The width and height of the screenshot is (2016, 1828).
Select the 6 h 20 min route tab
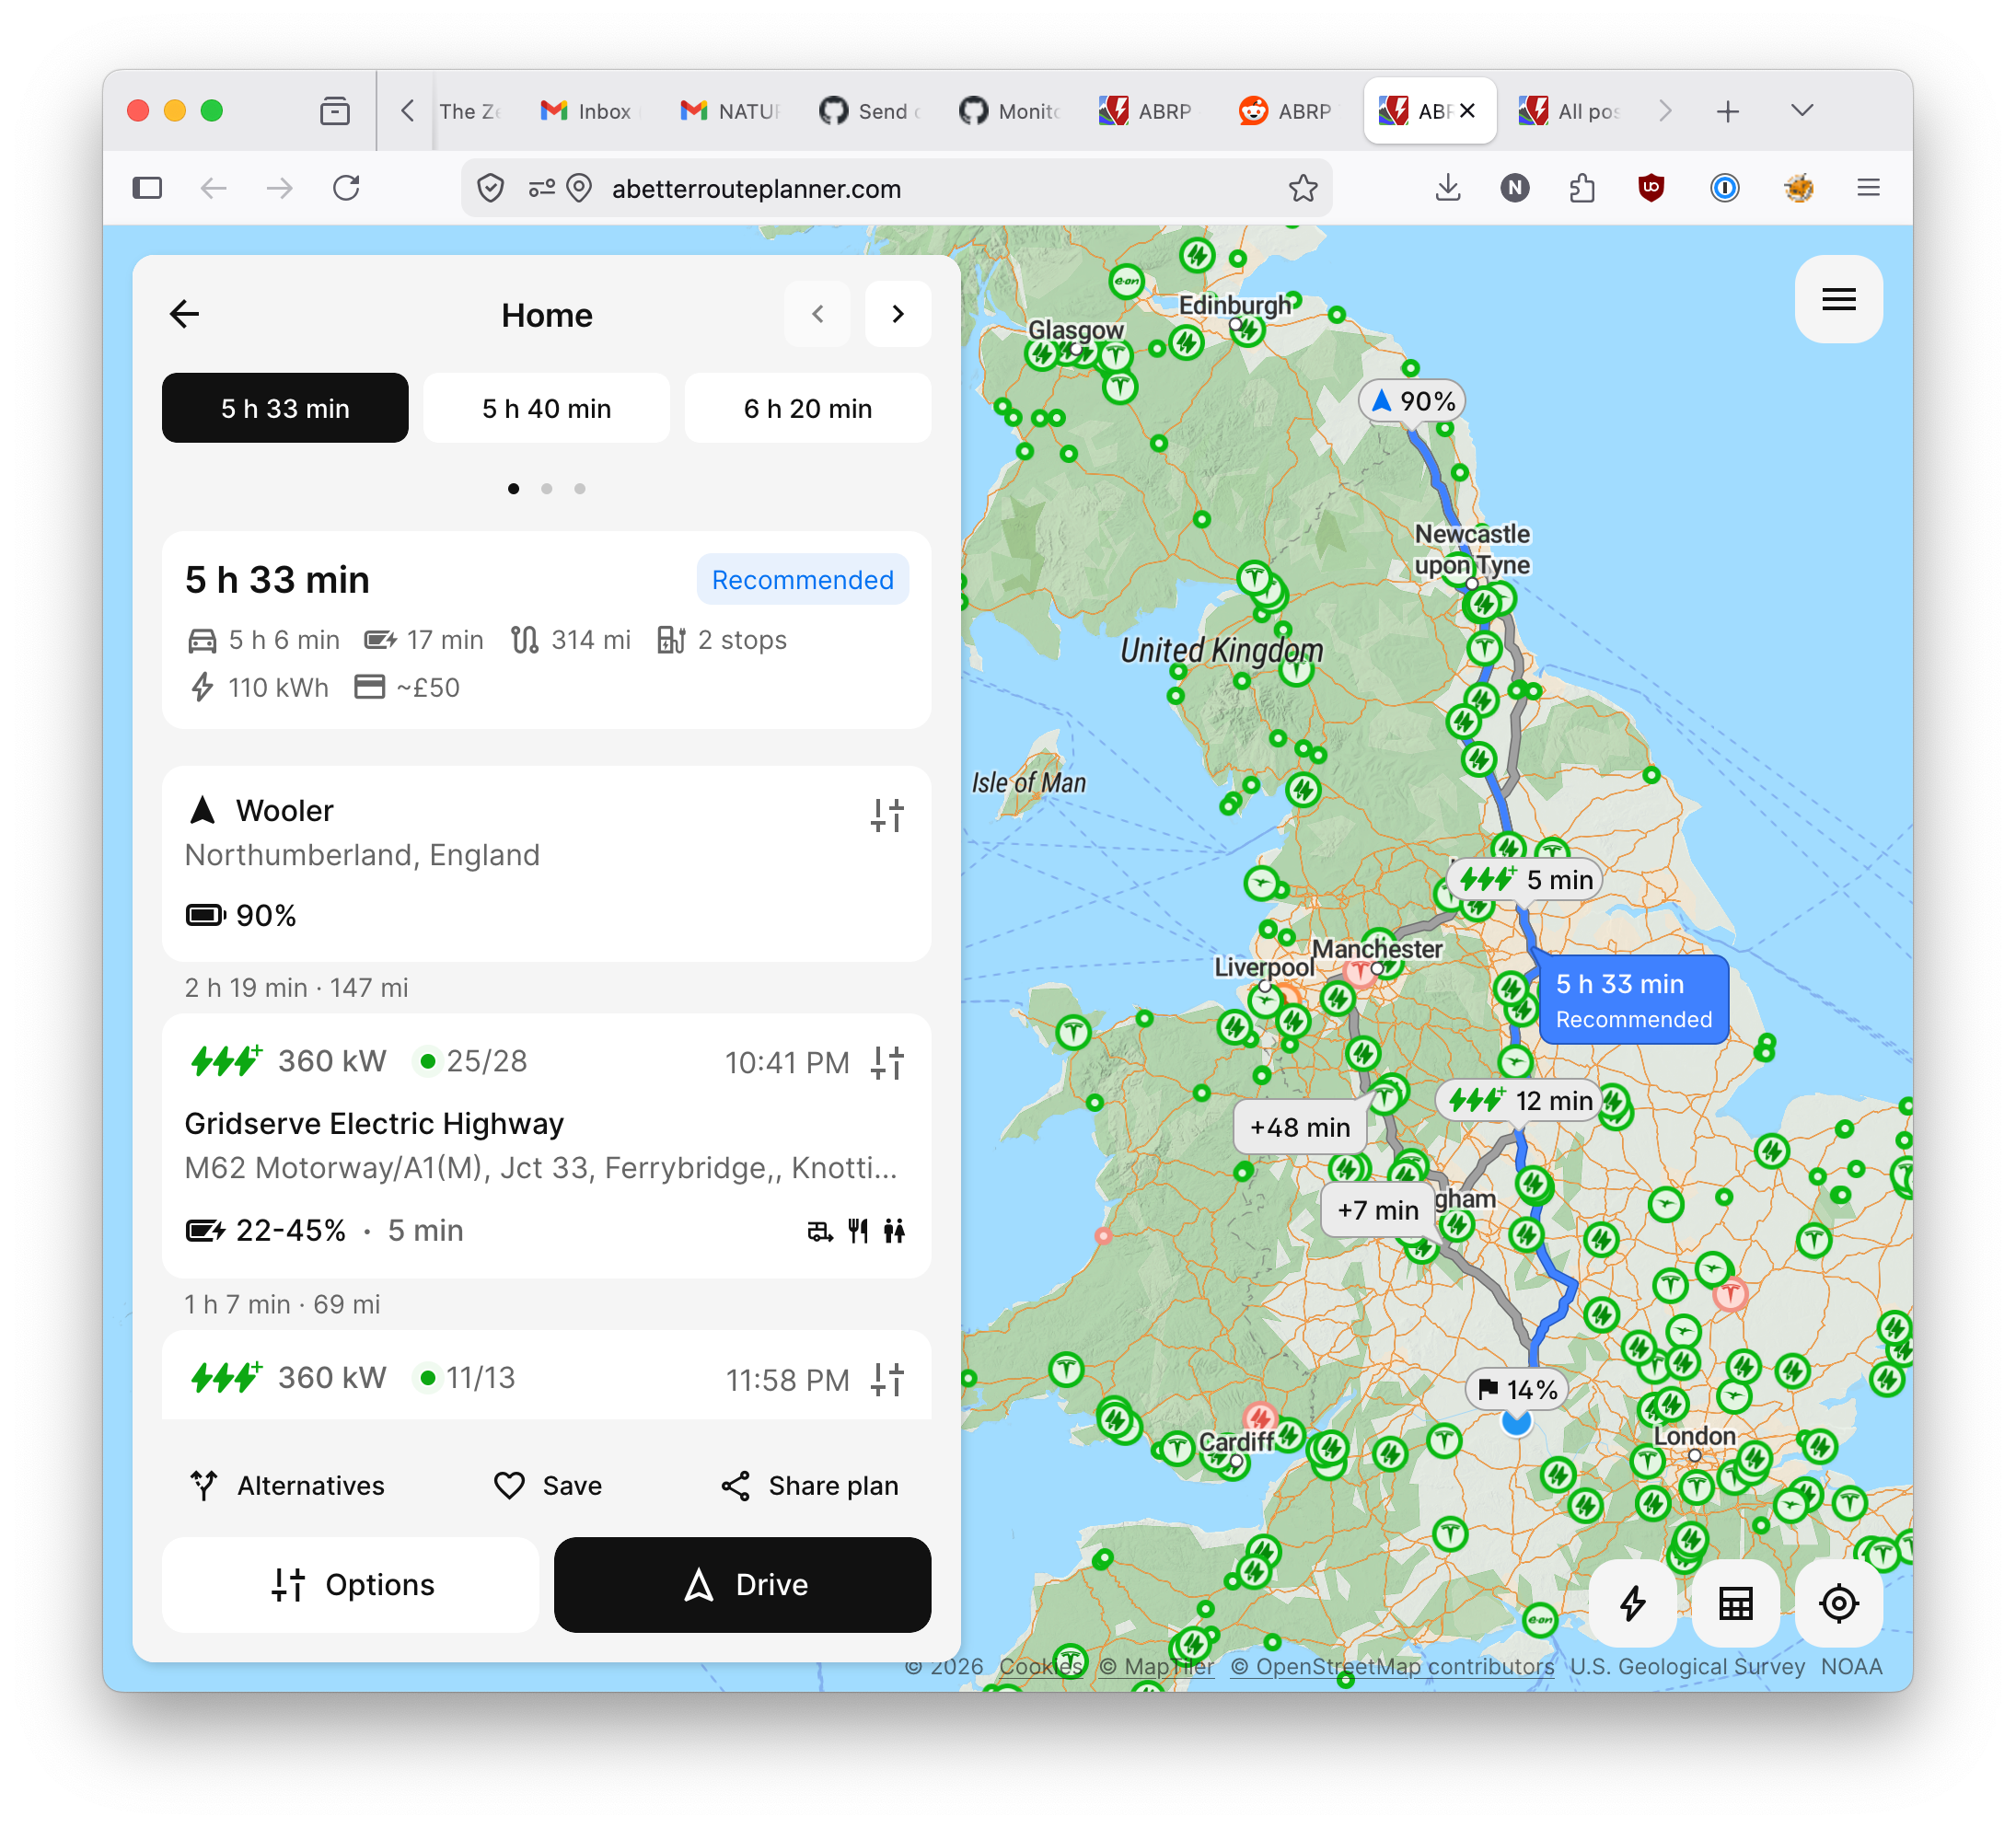807,408
